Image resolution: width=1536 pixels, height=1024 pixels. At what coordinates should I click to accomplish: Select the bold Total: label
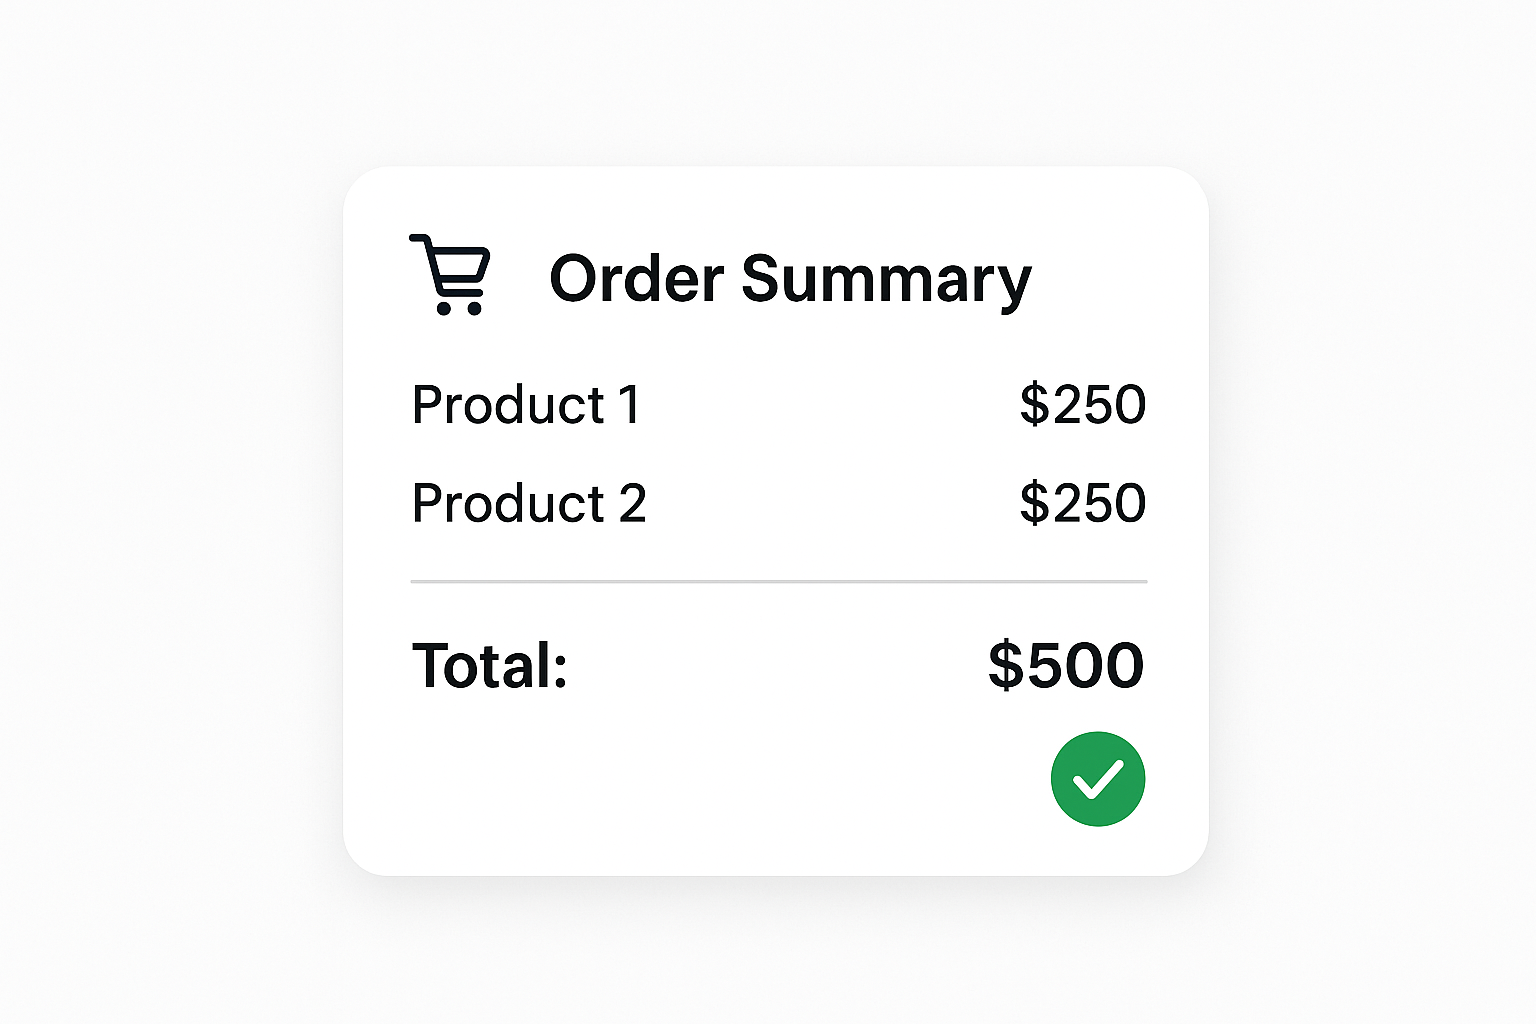point(490,666)
